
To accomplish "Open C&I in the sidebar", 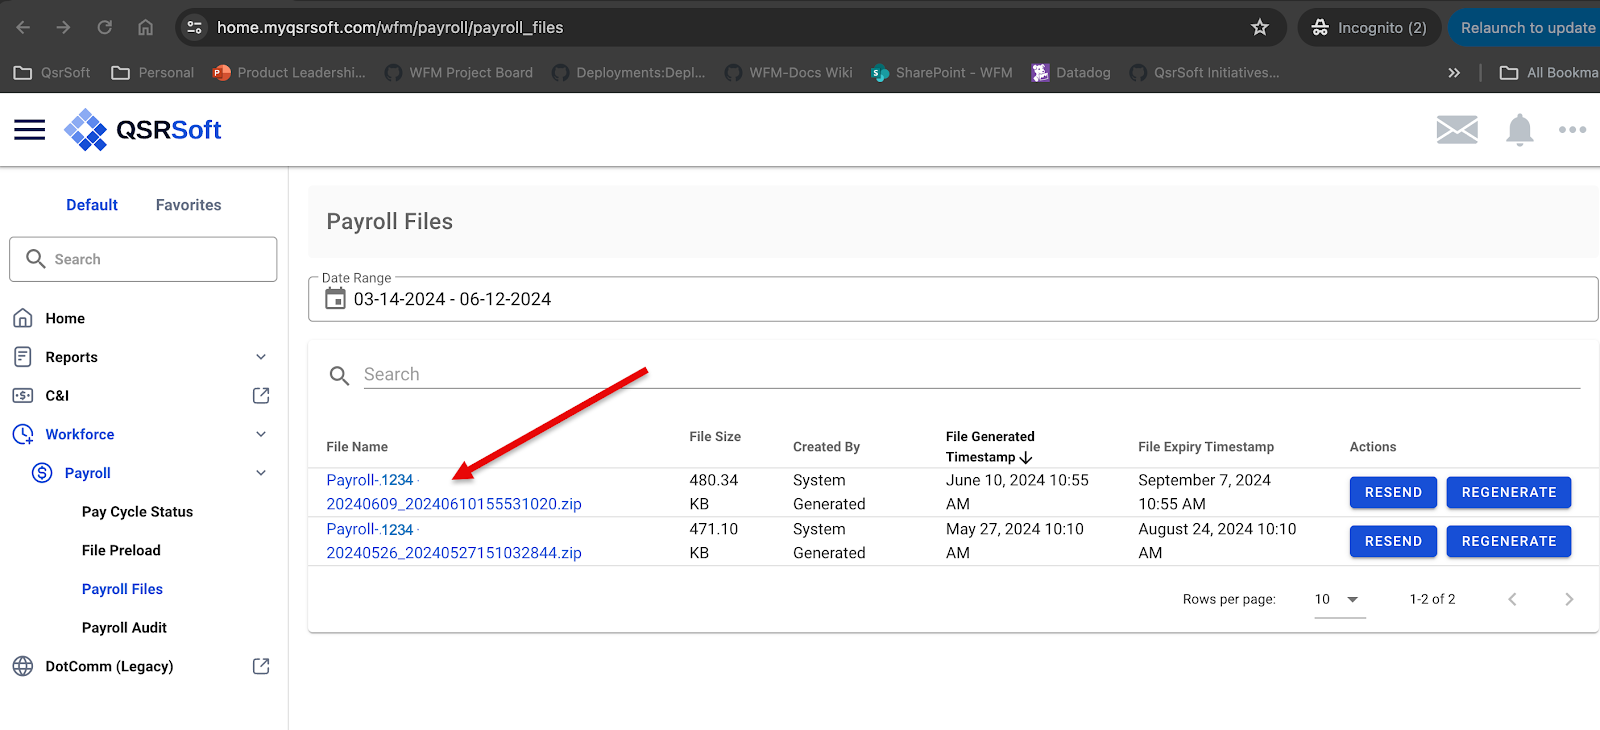I will point(57,396).
